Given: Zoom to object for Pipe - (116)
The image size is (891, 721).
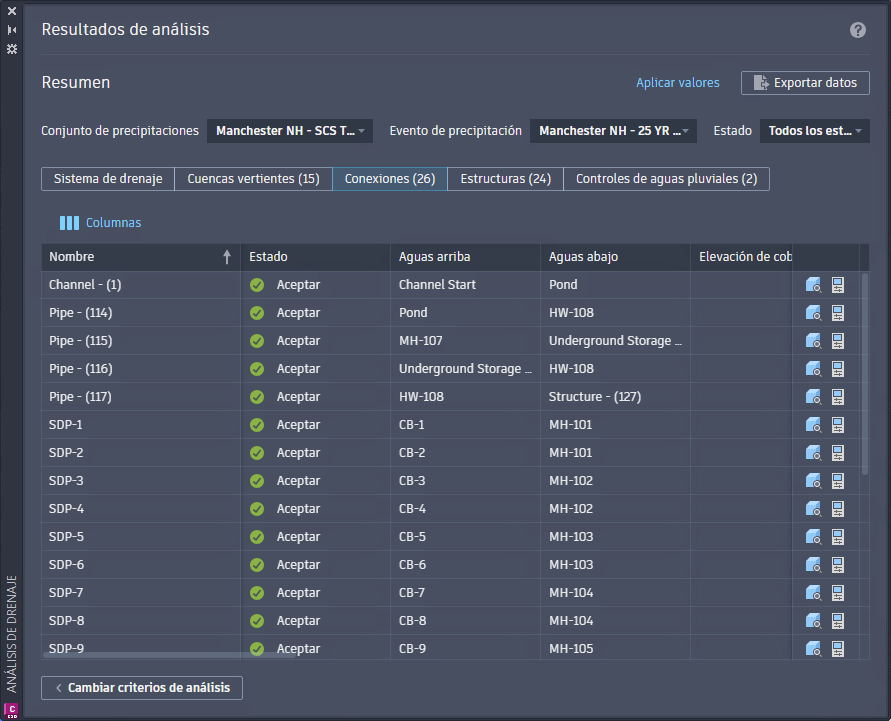Looking at the screenshot, I should tap(813, 369).
